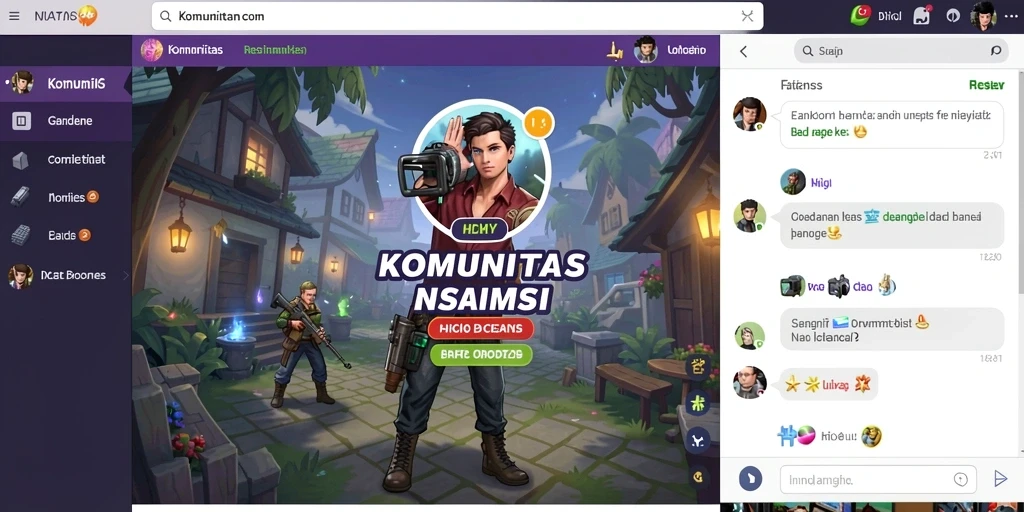Image resolution: width=1024 pixels, height=512 pixels.
Task: Click the Staip search field in chat panel
Action: [x=901, y=51]
